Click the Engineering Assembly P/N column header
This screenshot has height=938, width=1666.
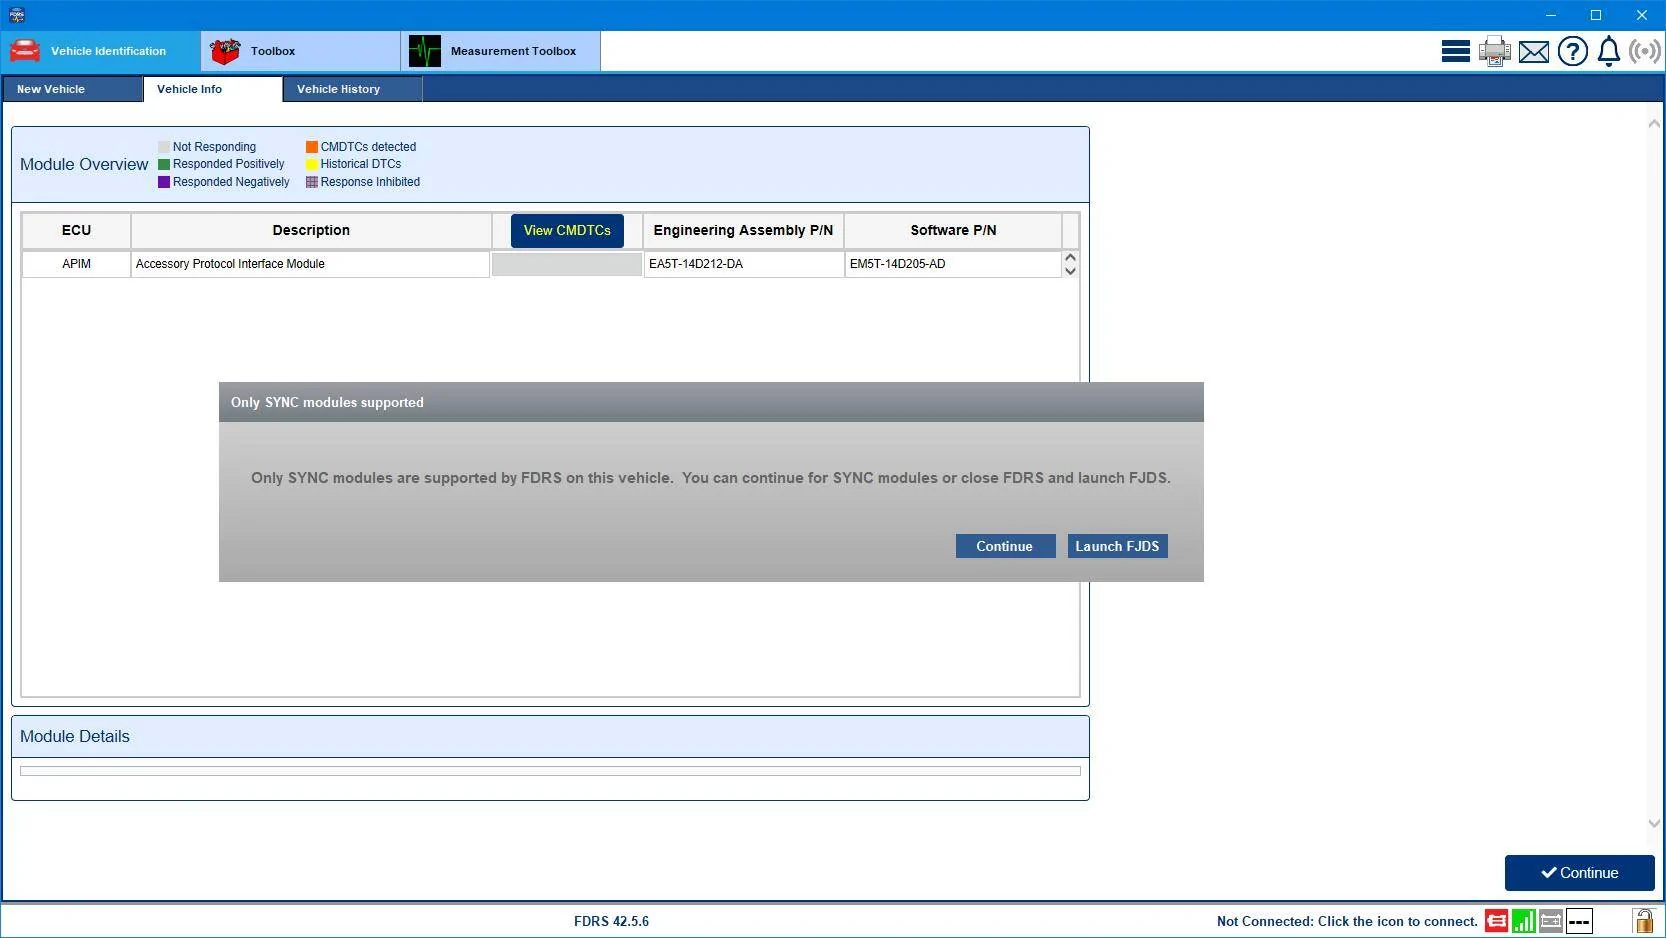pos(743,230)
